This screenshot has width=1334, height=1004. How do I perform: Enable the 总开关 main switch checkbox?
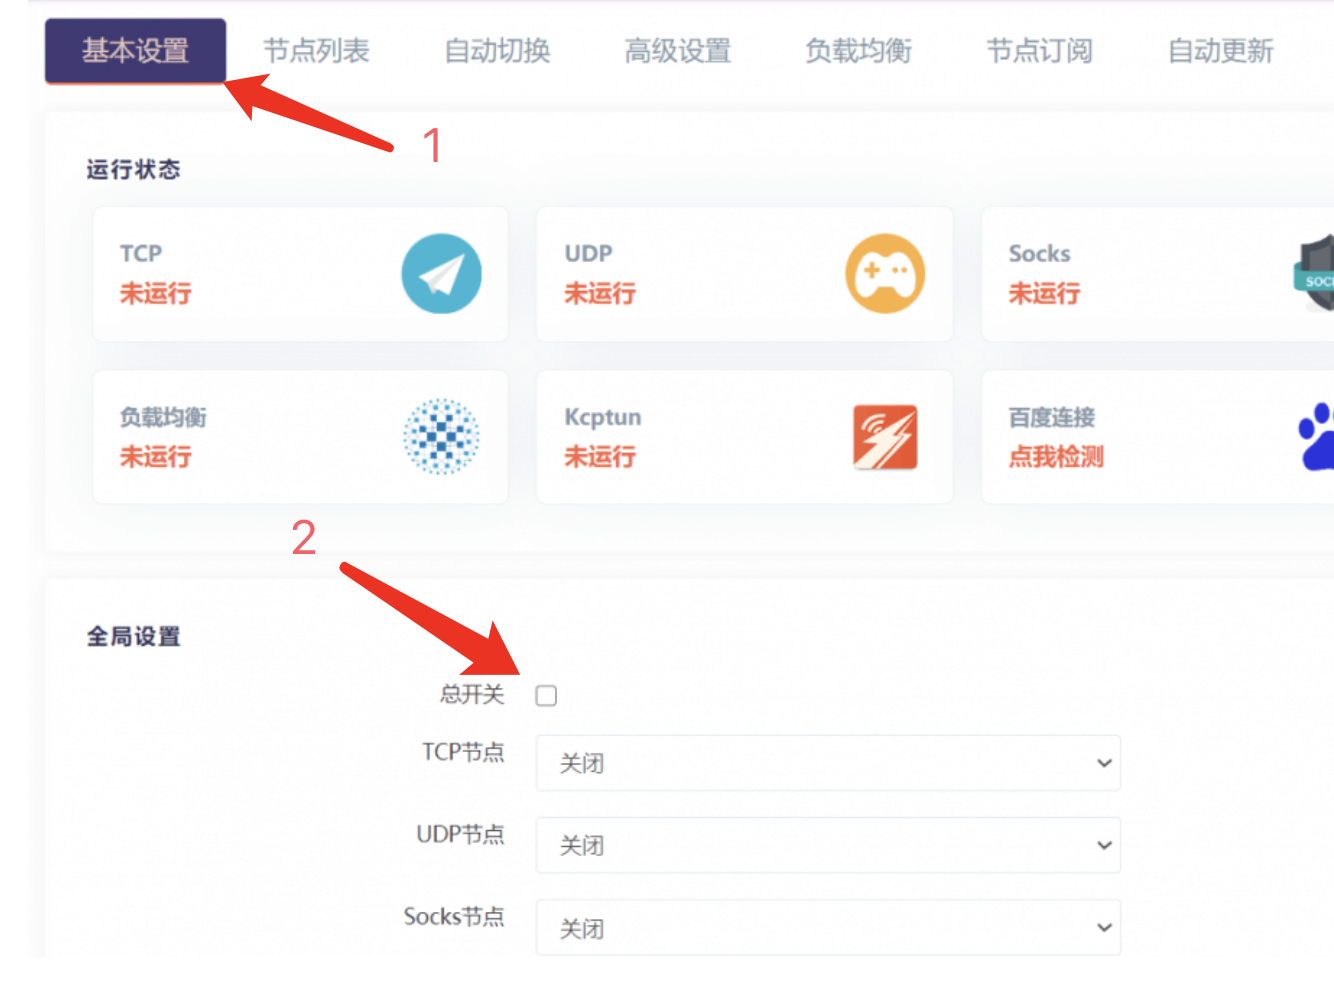point(546,695)
